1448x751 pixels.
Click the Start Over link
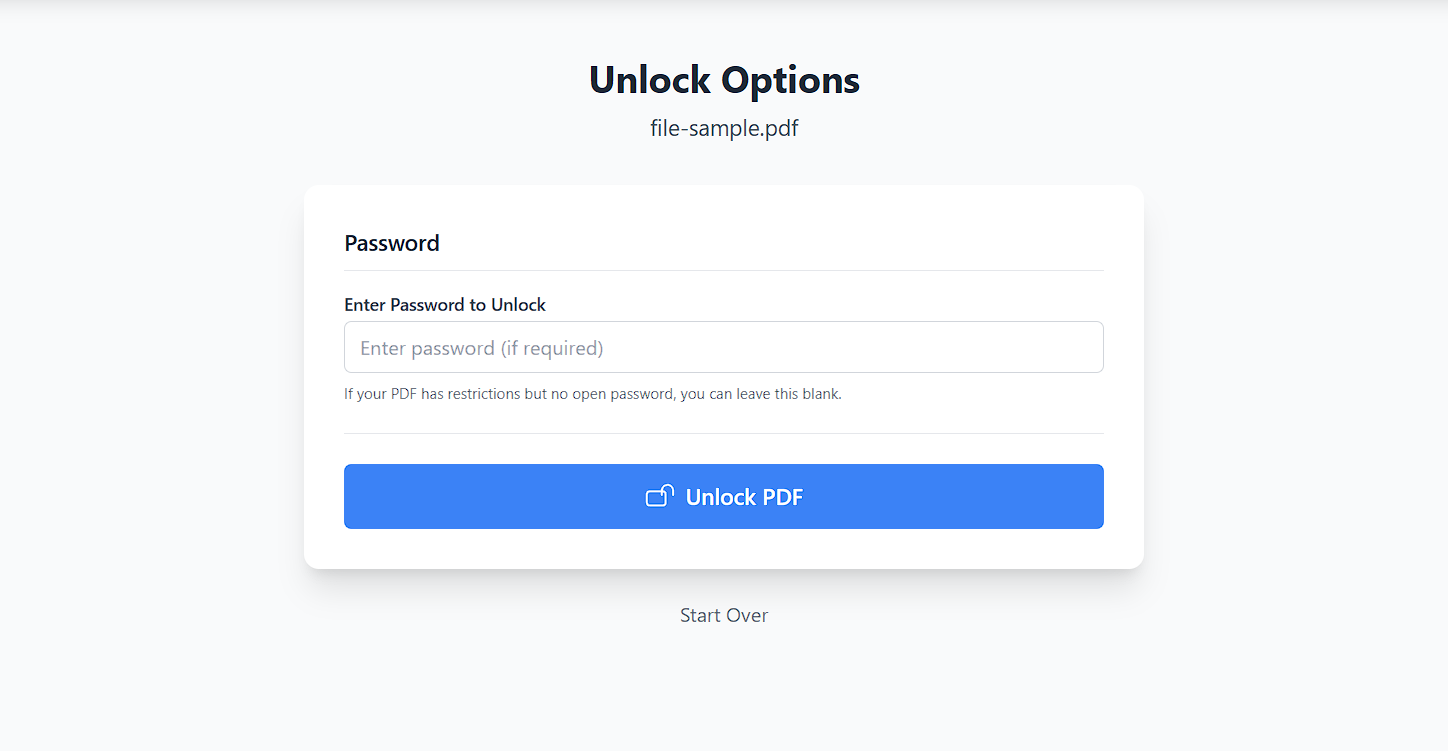click(x=724, y=615)
